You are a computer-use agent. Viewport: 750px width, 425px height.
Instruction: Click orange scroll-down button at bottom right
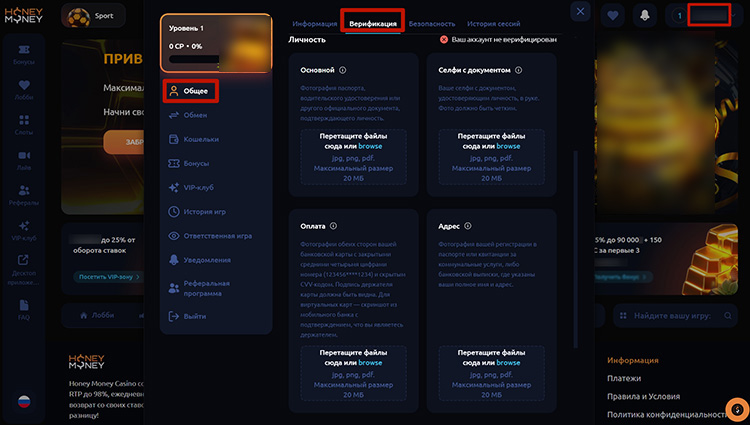click(736, 408)
